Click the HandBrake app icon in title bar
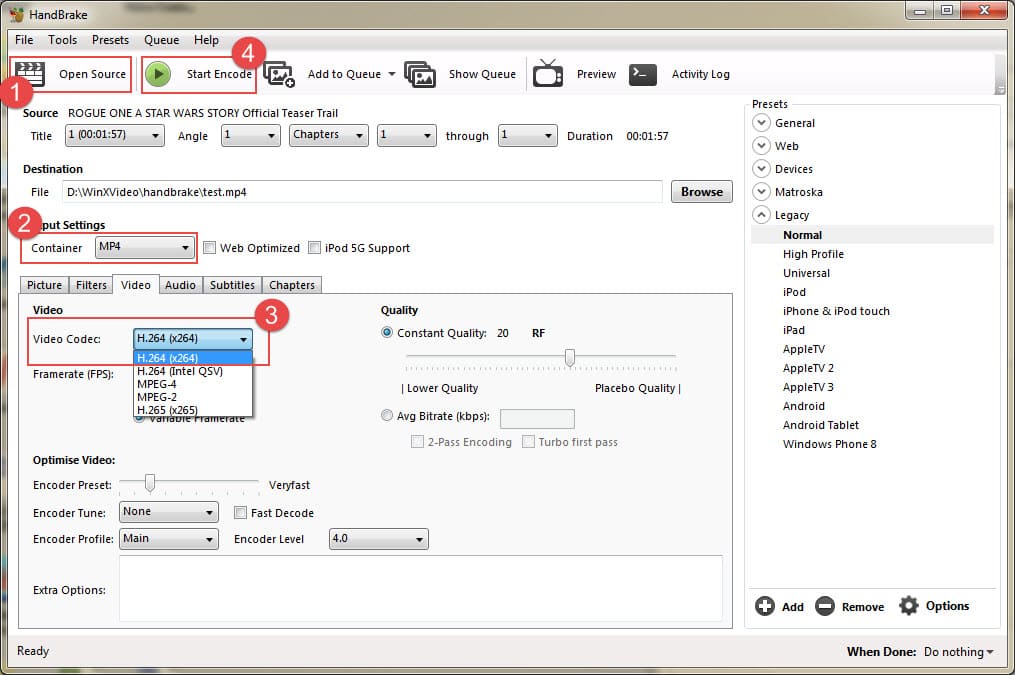The width and height of the screenshot is (1015, 675). [x=17, y=14]
